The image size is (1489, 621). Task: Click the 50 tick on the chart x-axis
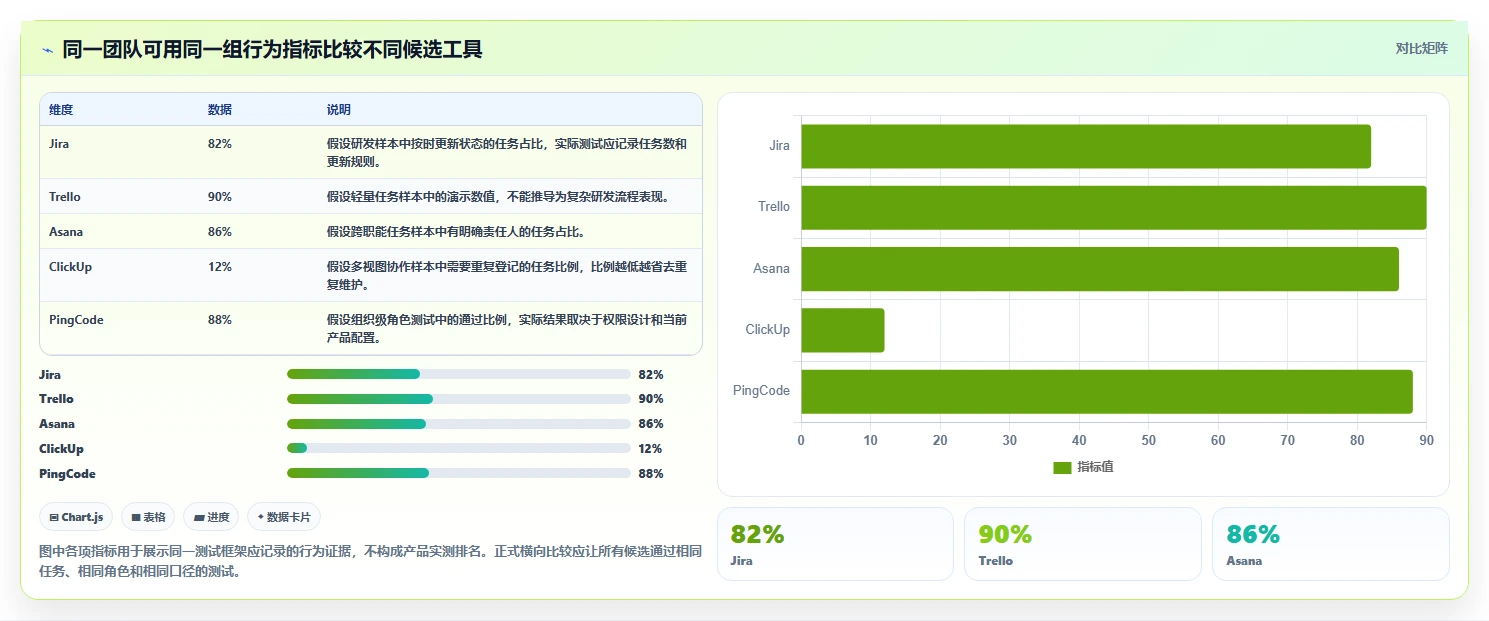click(1148, 440)
